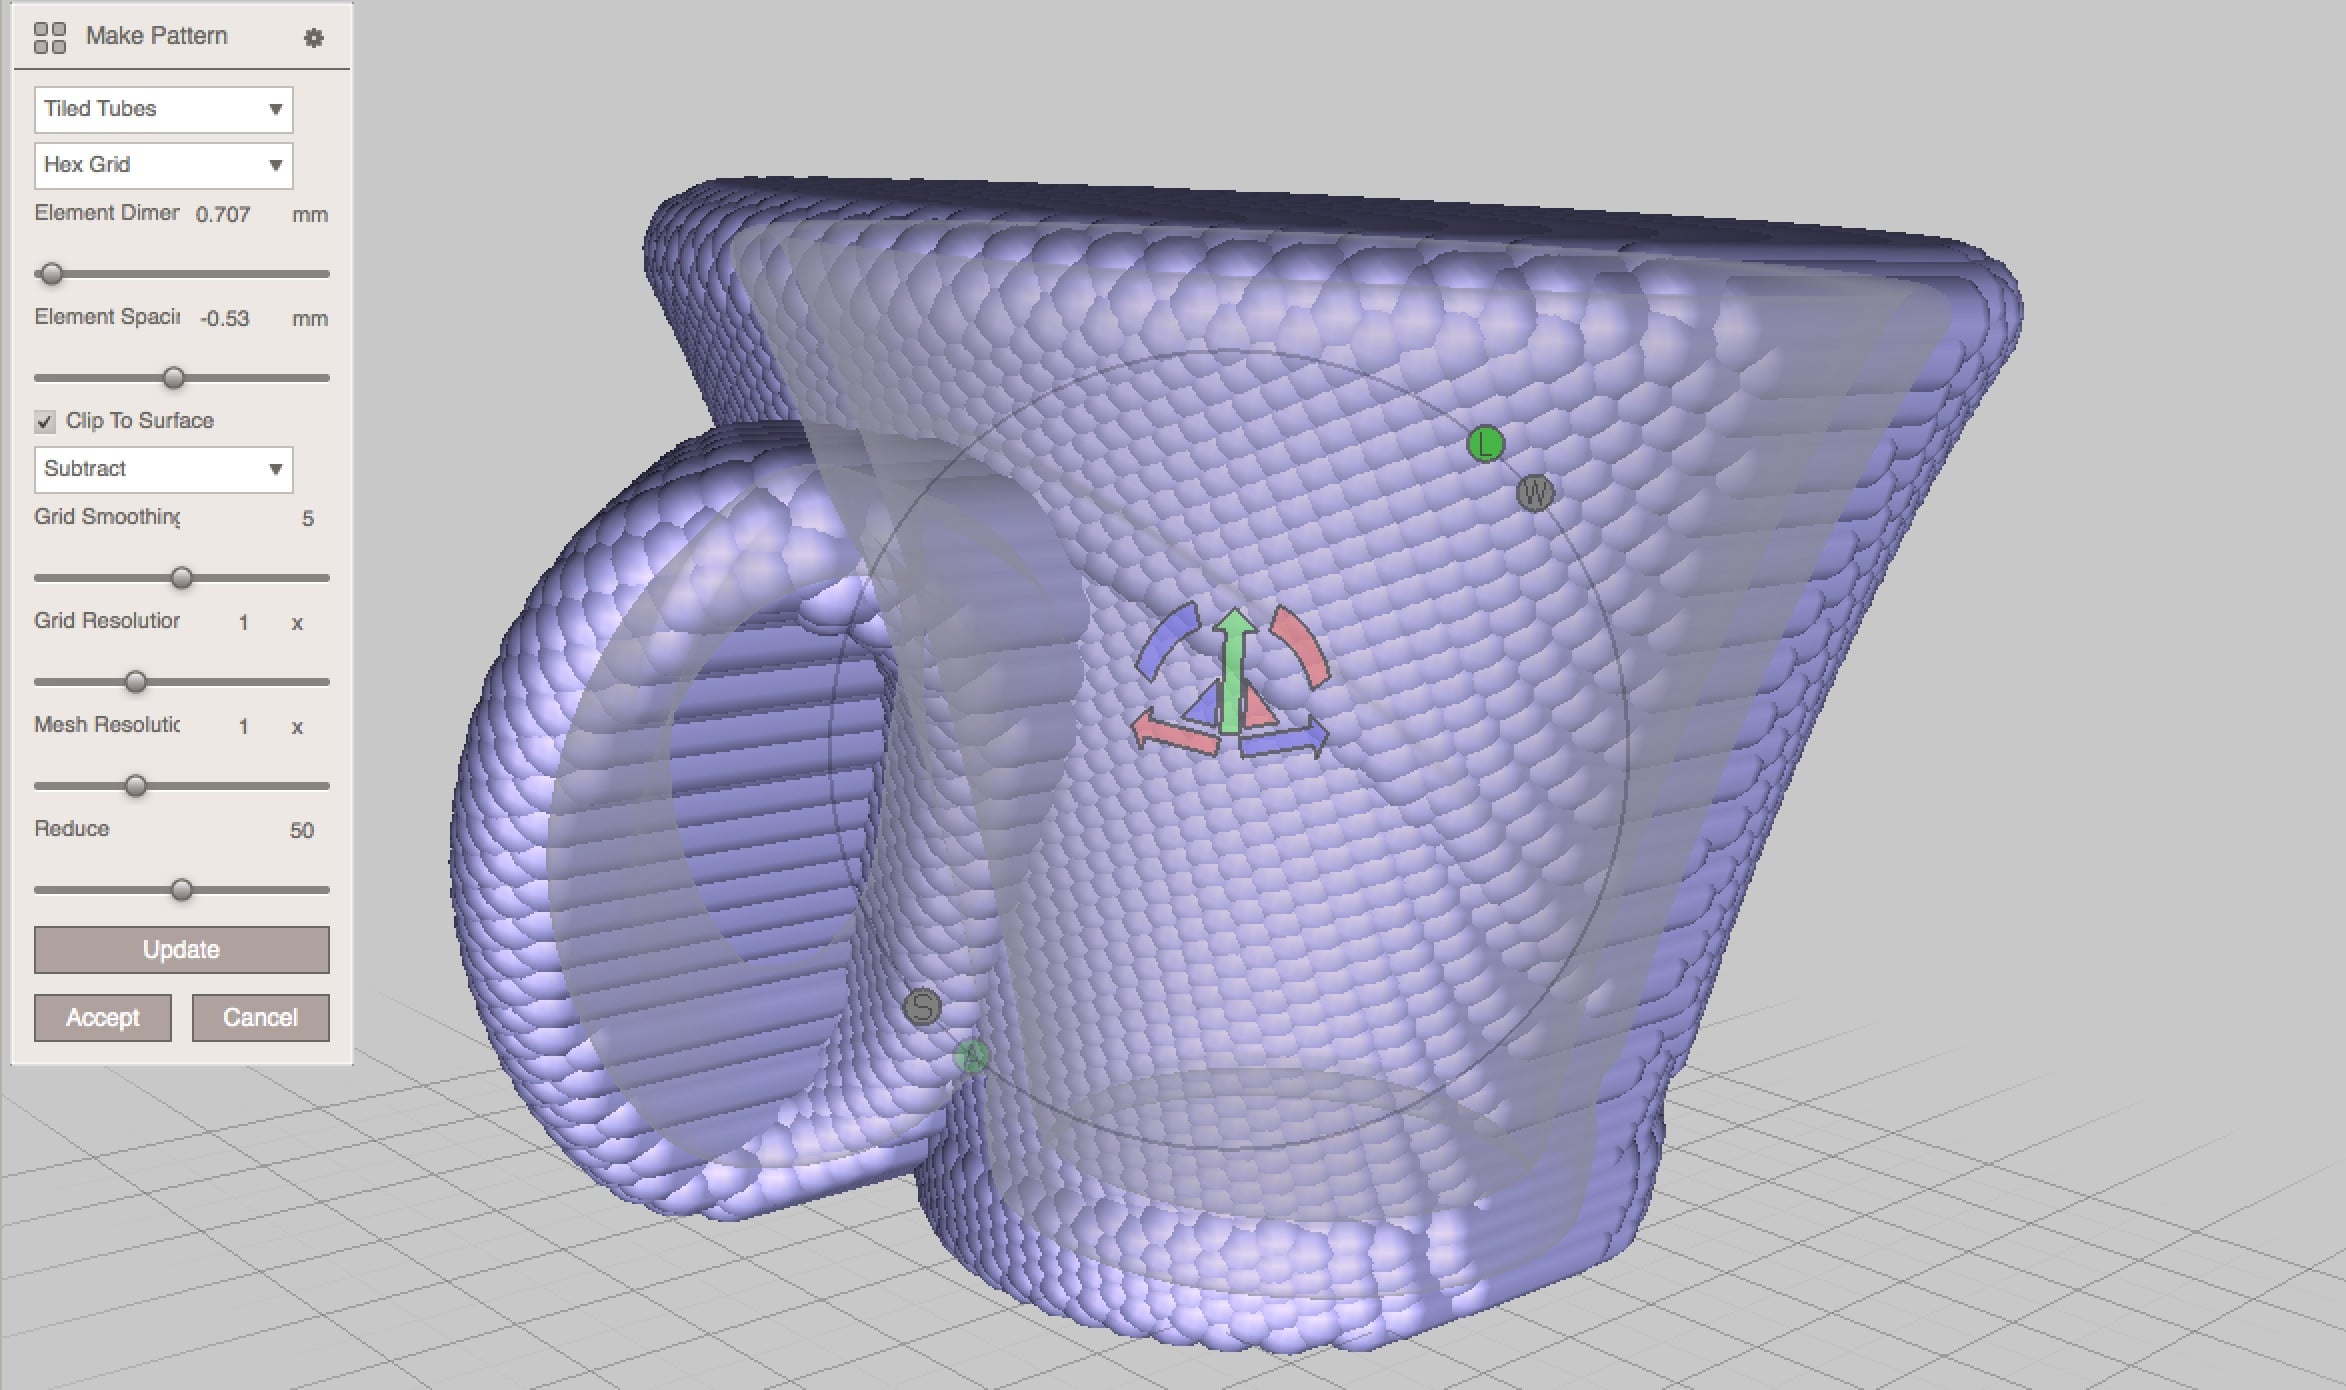Click the Make Pattern four-squares icon
This screenshot has width=2346, height=1390.
coord(49,38)
